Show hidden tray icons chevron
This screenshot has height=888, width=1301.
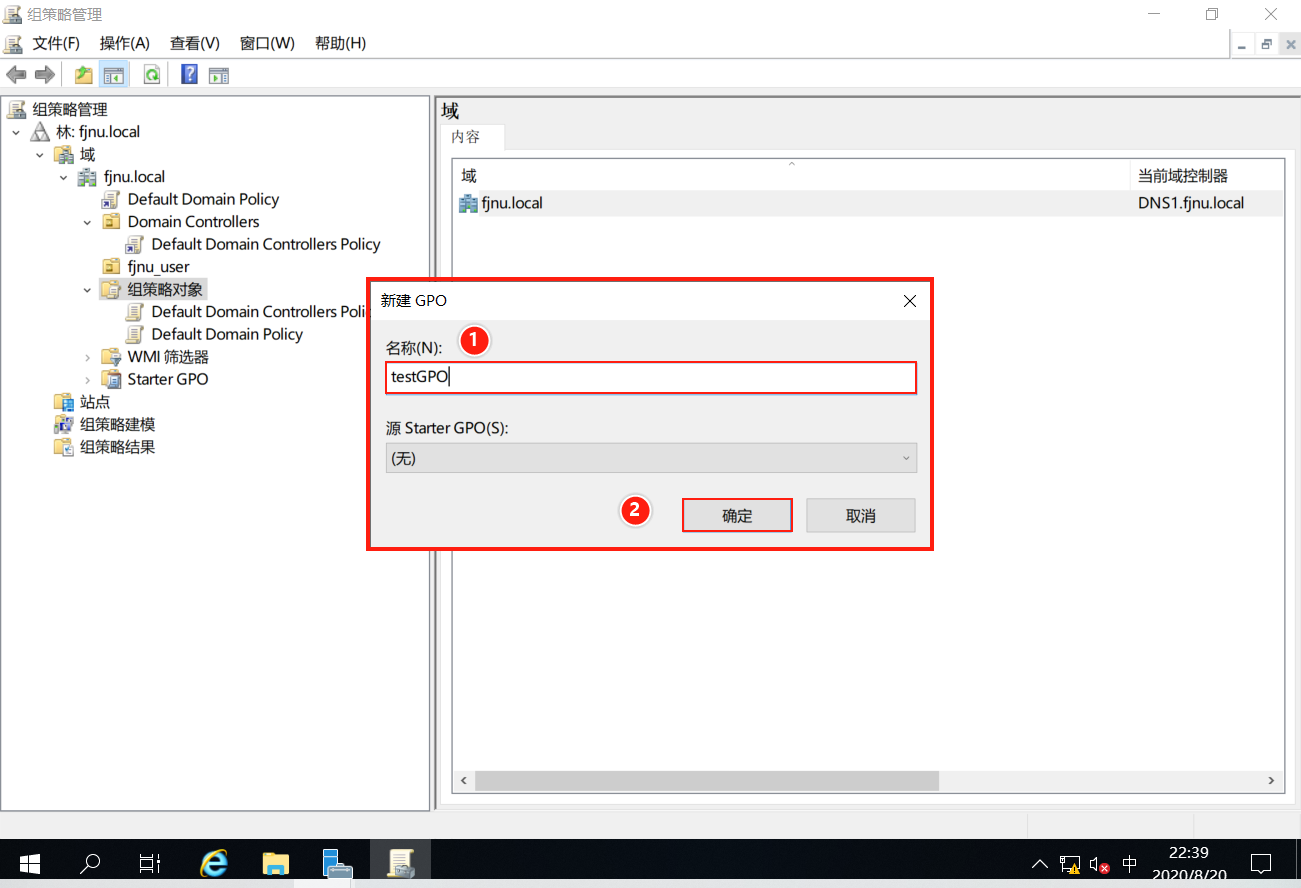1040,864
